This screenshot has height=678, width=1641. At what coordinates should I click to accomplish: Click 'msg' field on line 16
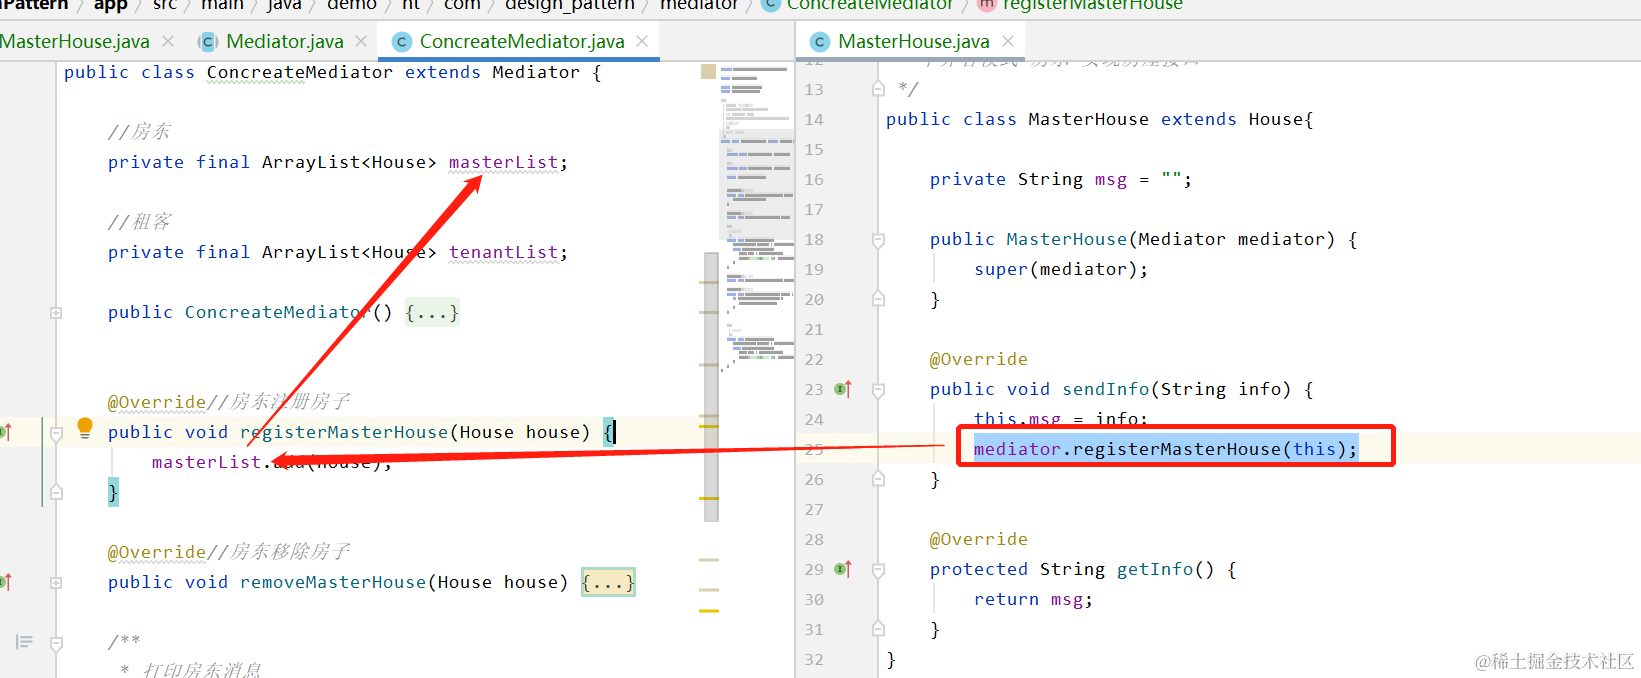[x=1111, y=179]
